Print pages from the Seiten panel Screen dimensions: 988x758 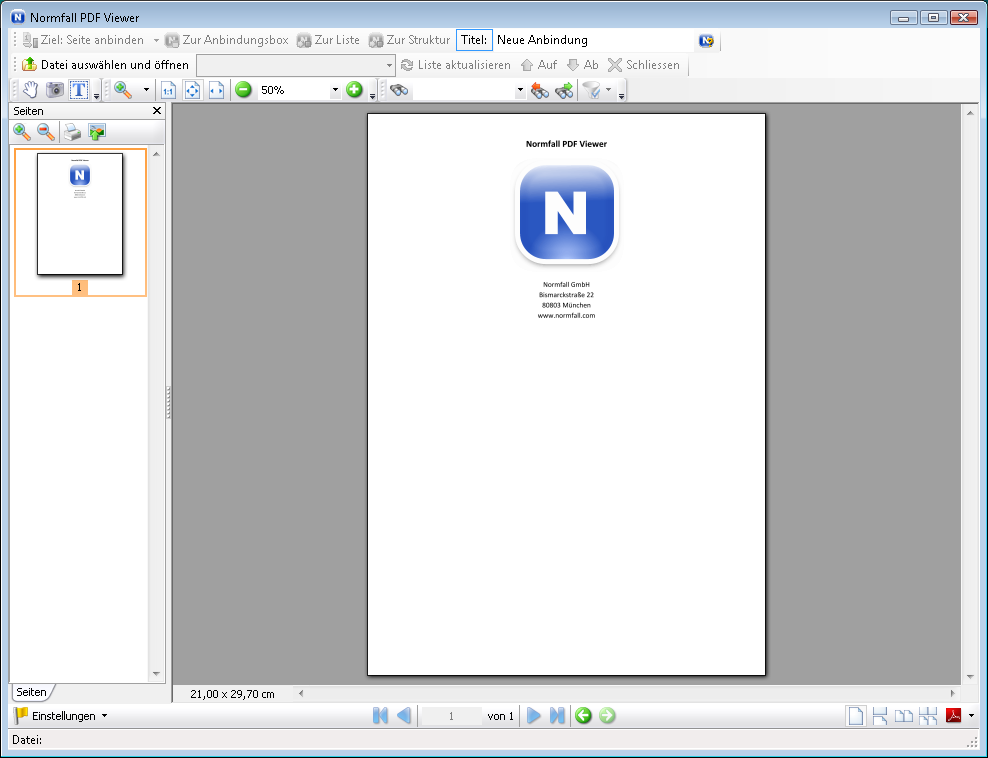point(72,132)
